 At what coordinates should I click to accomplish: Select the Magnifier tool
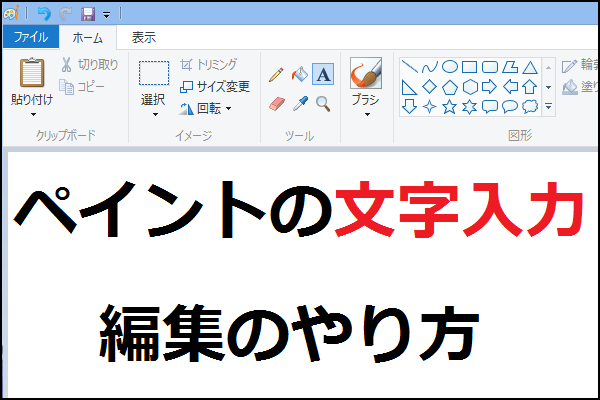click(323, 103)
